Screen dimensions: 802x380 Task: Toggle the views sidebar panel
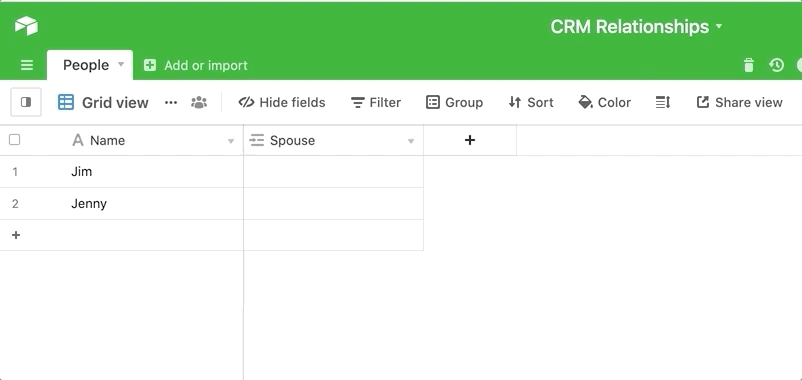coord(26,102)
